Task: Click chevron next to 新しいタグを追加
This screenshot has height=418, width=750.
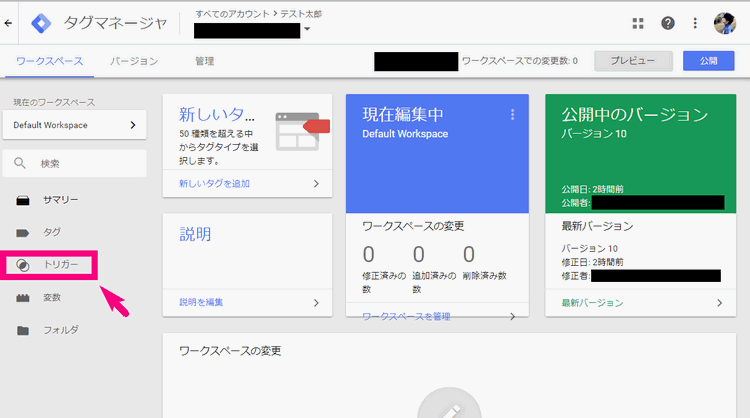Action: 316,184
